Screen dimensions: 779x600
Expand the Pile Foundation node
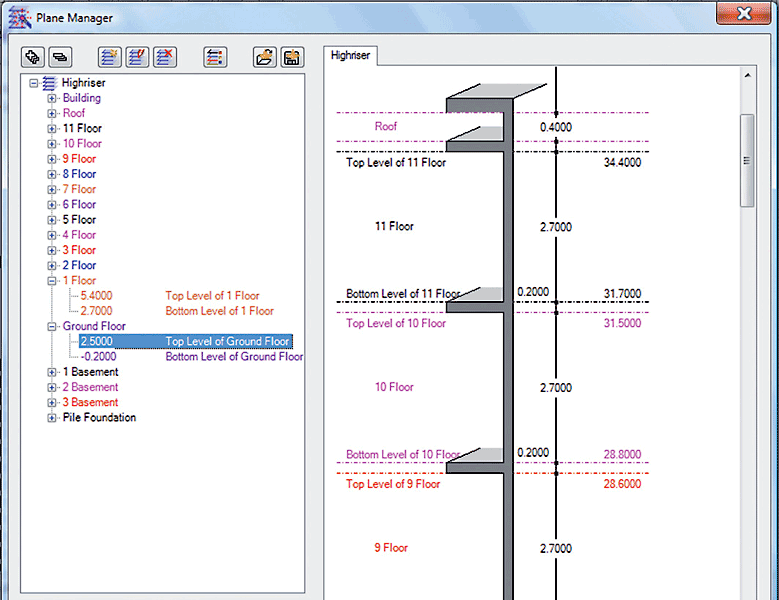click(52, 418)
